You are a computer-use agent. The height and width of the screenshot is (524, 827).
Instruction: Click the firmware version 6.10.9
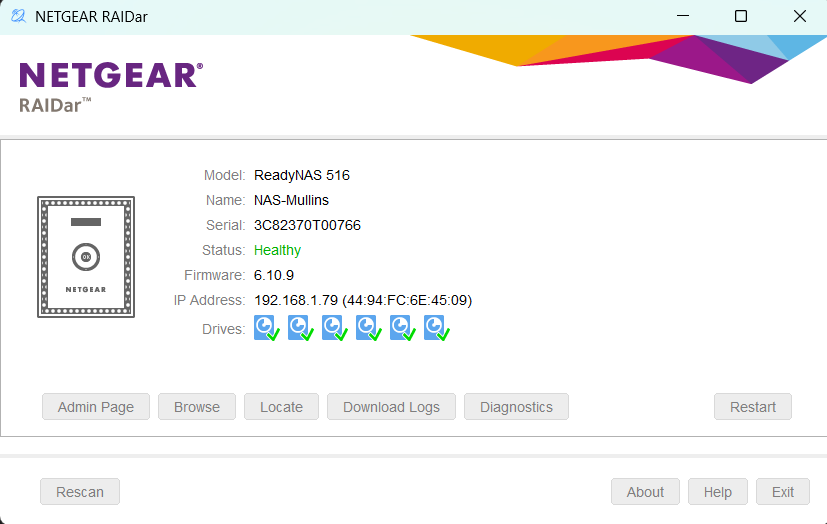pyautogui.click(x=274, y=275)
